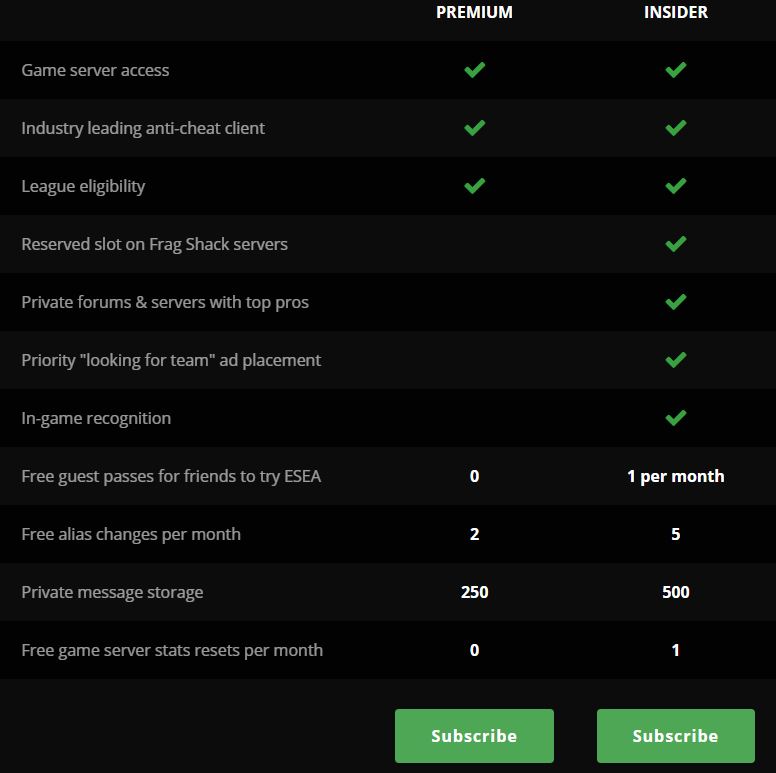Click Premium checkmark for League eligibility

(x=475, y=186)
